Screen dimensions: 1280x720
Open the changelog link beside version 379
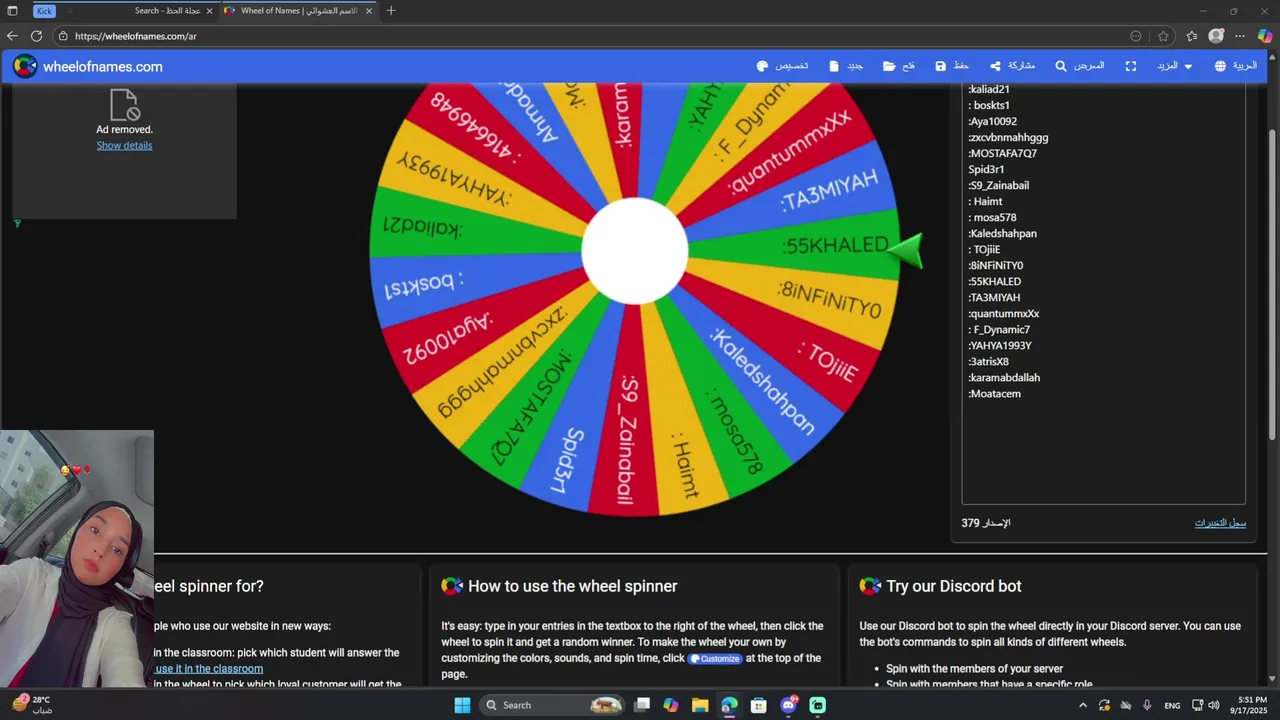point(1220,523)
